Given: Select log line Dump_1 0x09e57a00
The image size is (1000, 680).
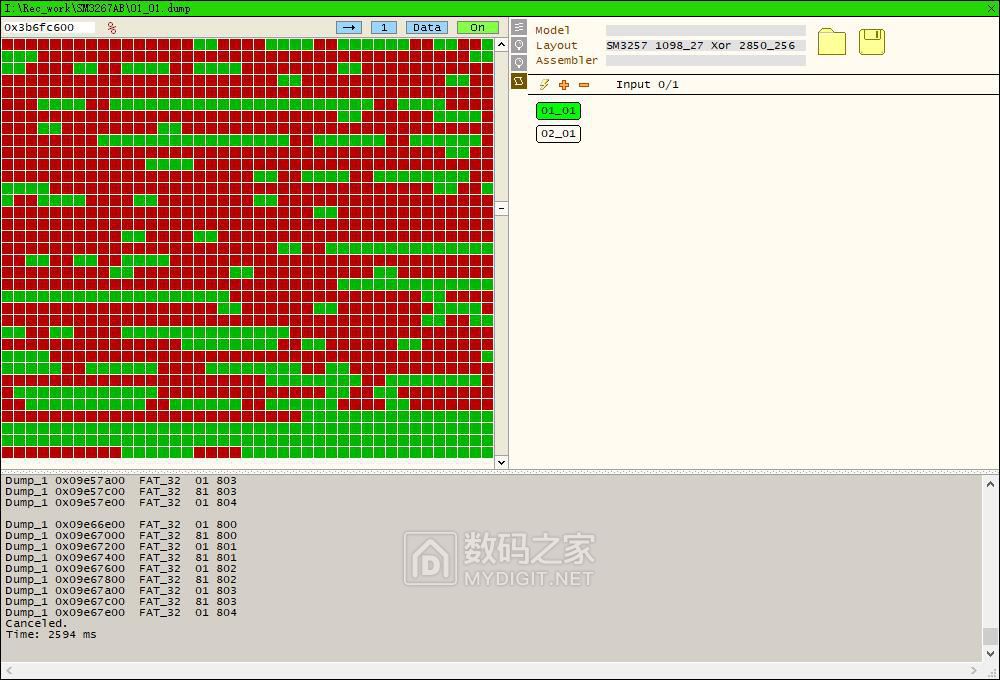Looking at the screenshot, I should pyautogui.click(x=121, y=480).
